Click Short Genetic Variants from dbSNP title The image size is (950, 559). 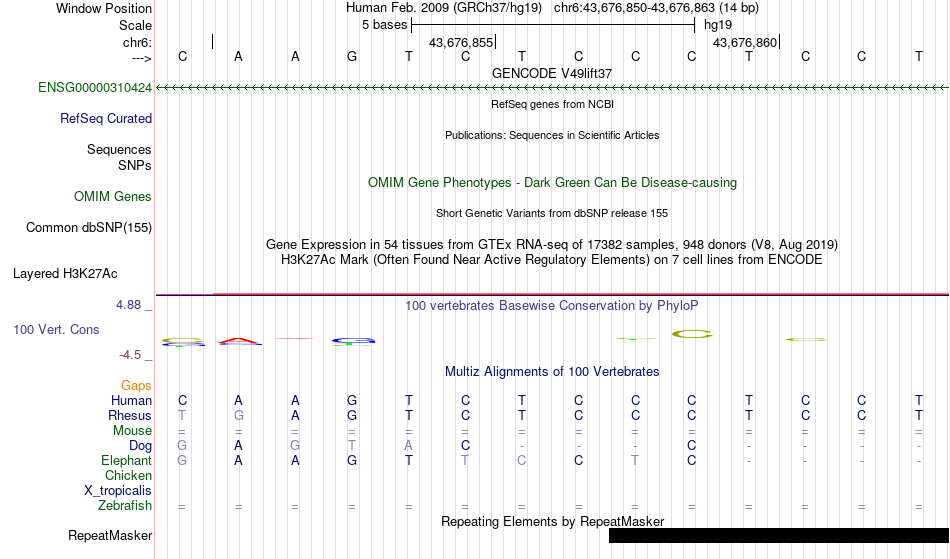click(552, 213)
